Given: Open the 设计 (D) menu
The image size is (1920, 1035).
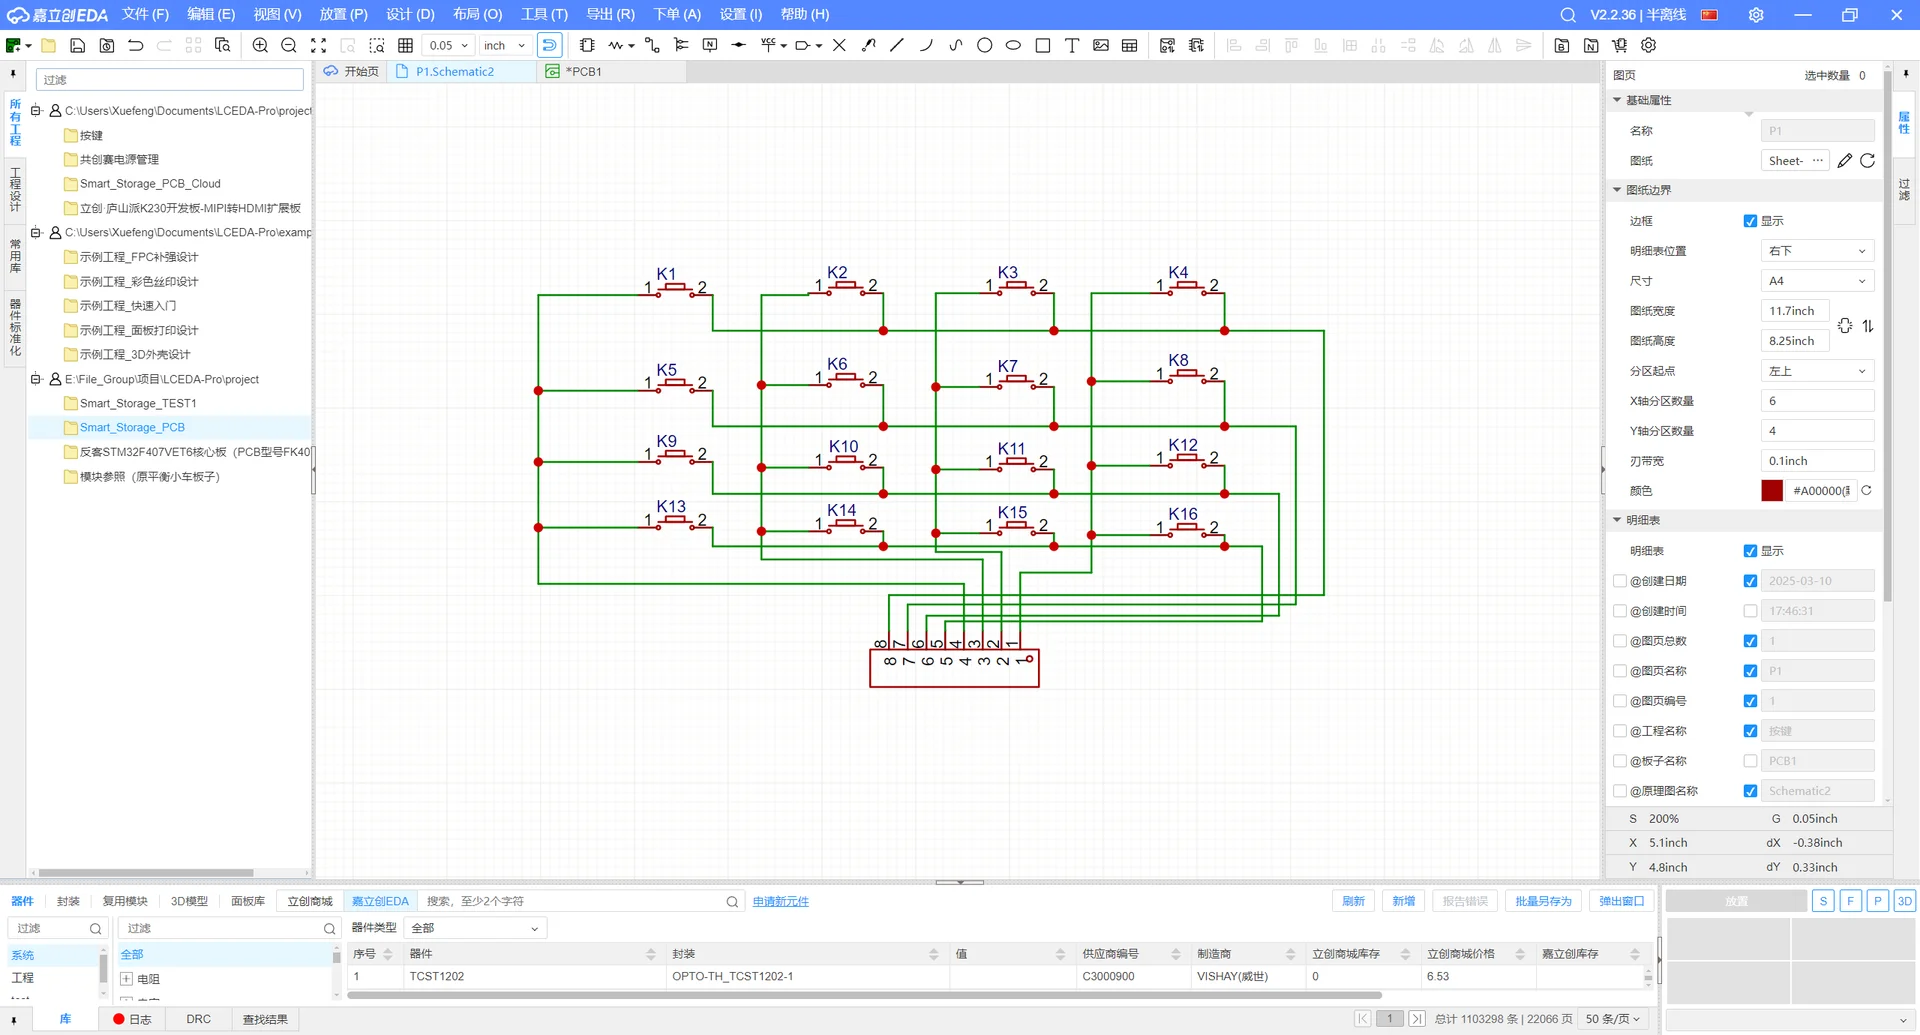Looking at the screenshot, I should click(409, 14).
